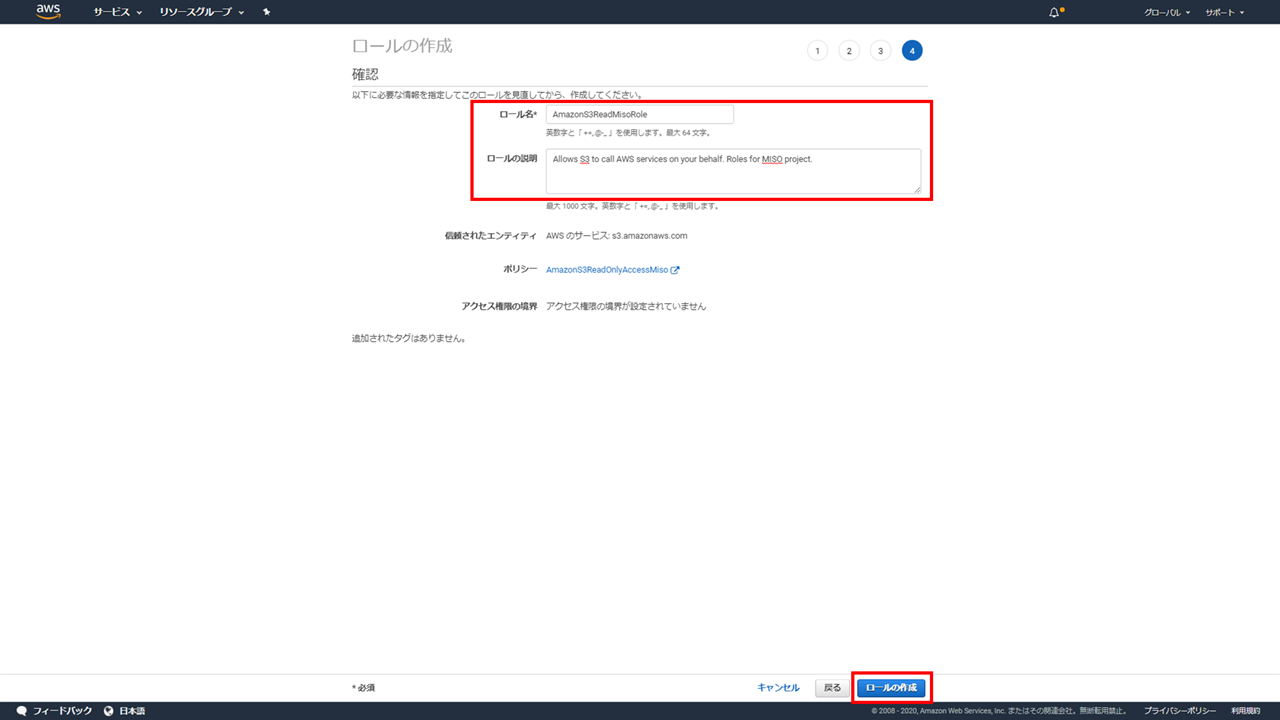1280x720 pixels.
Task: Click the 戻る button
Action: click(832, 688)
